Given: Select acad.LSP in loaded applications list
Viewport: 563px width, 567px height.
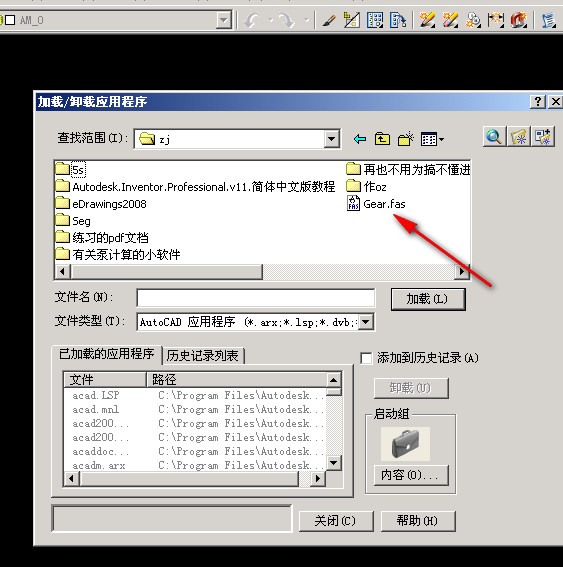Looking at the screenshot, I should pos(96,395).
